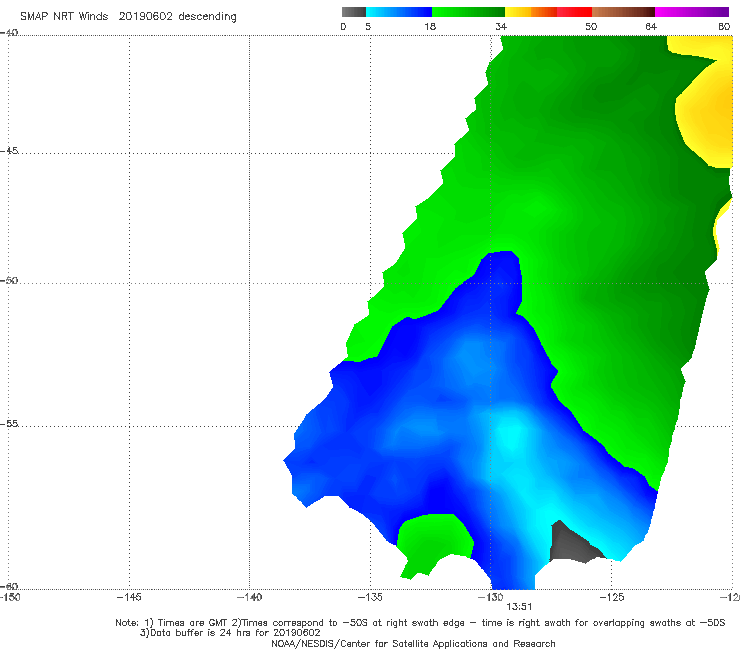Click the yellow high-wind area at top right
Image resolution: width=740 pixels, height=650 pixels.
[708, 113]
